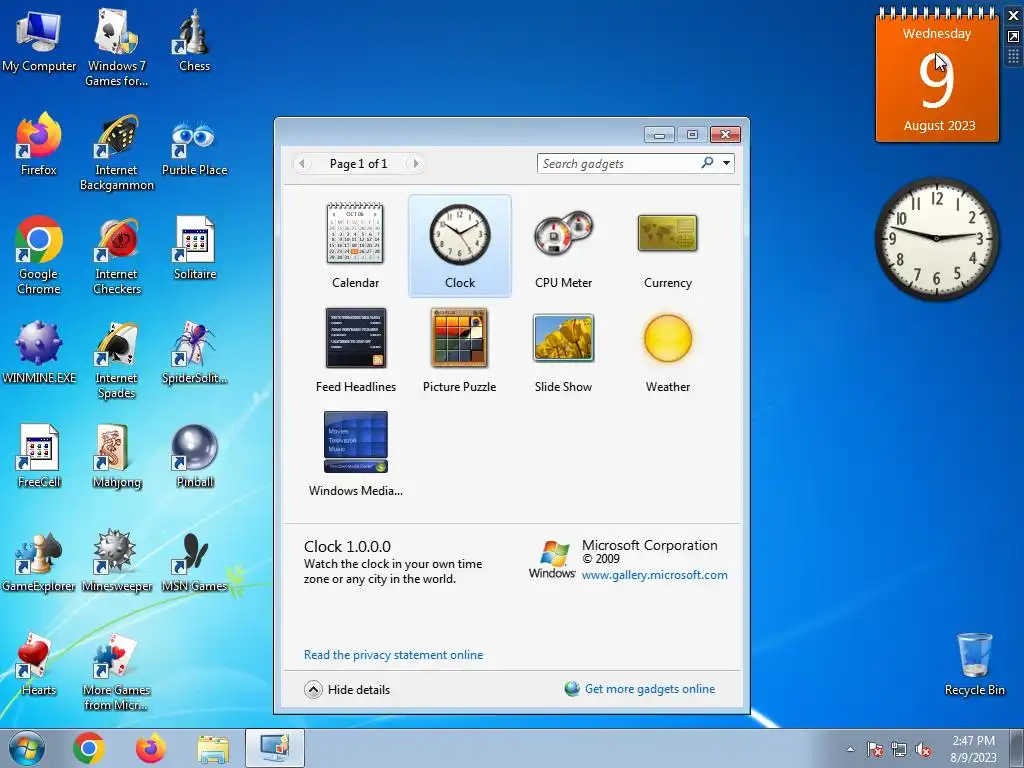Switch to Gadget Gallery taskbar button
Viewport: 1024px width, 768px height.
(275, 748)
